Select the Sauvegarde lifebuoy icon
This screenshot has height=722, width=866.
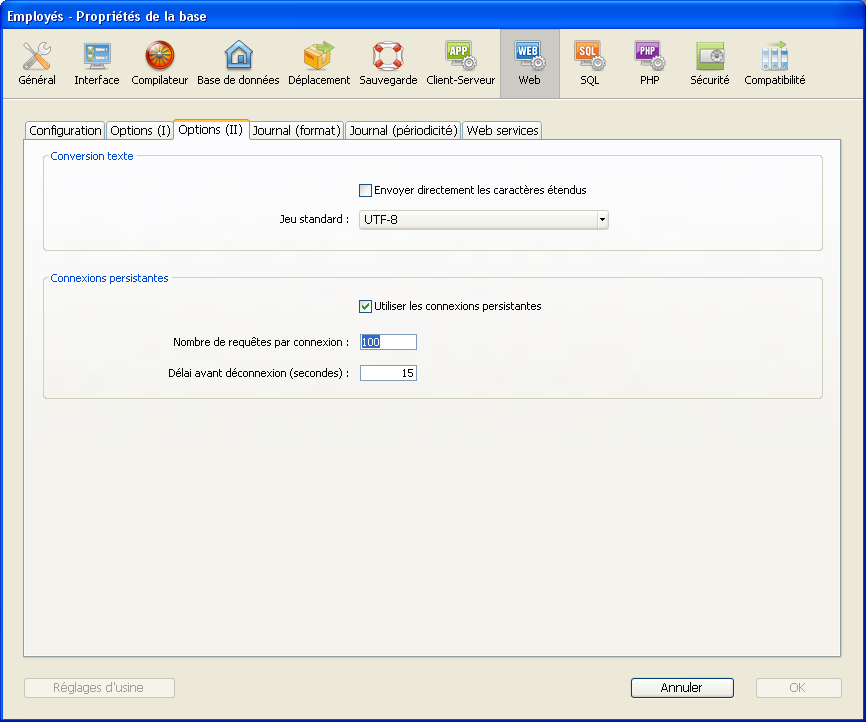pos(388,63)
